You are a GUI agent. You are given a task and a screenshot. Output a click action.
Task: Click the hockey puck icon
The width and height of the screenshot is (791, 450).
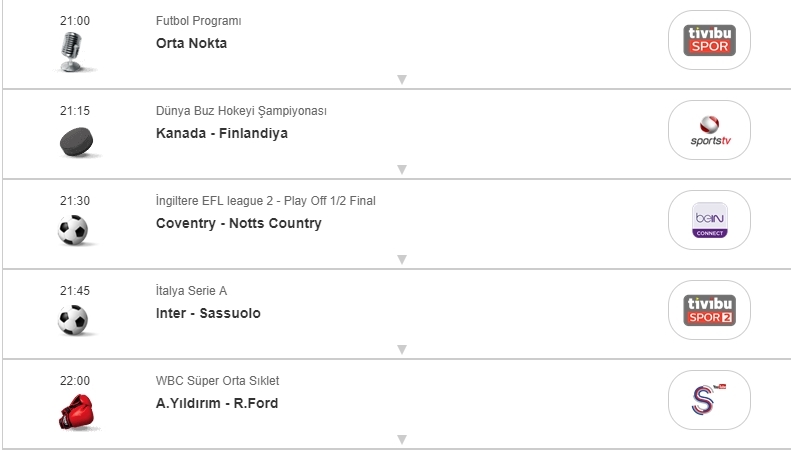(x=74, y=142)
